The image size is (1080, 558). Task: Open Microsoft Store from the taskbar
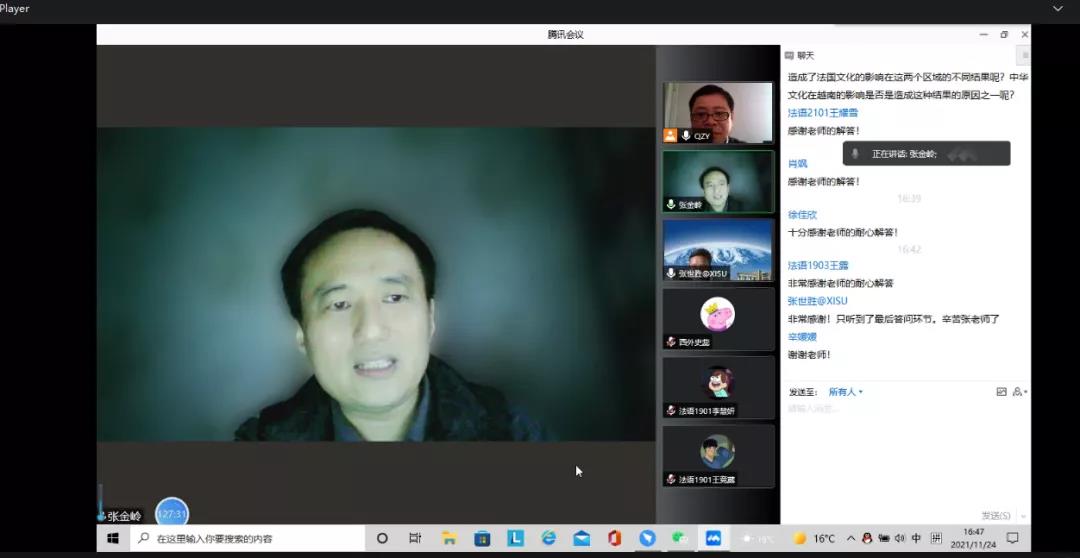coord(482,538)
